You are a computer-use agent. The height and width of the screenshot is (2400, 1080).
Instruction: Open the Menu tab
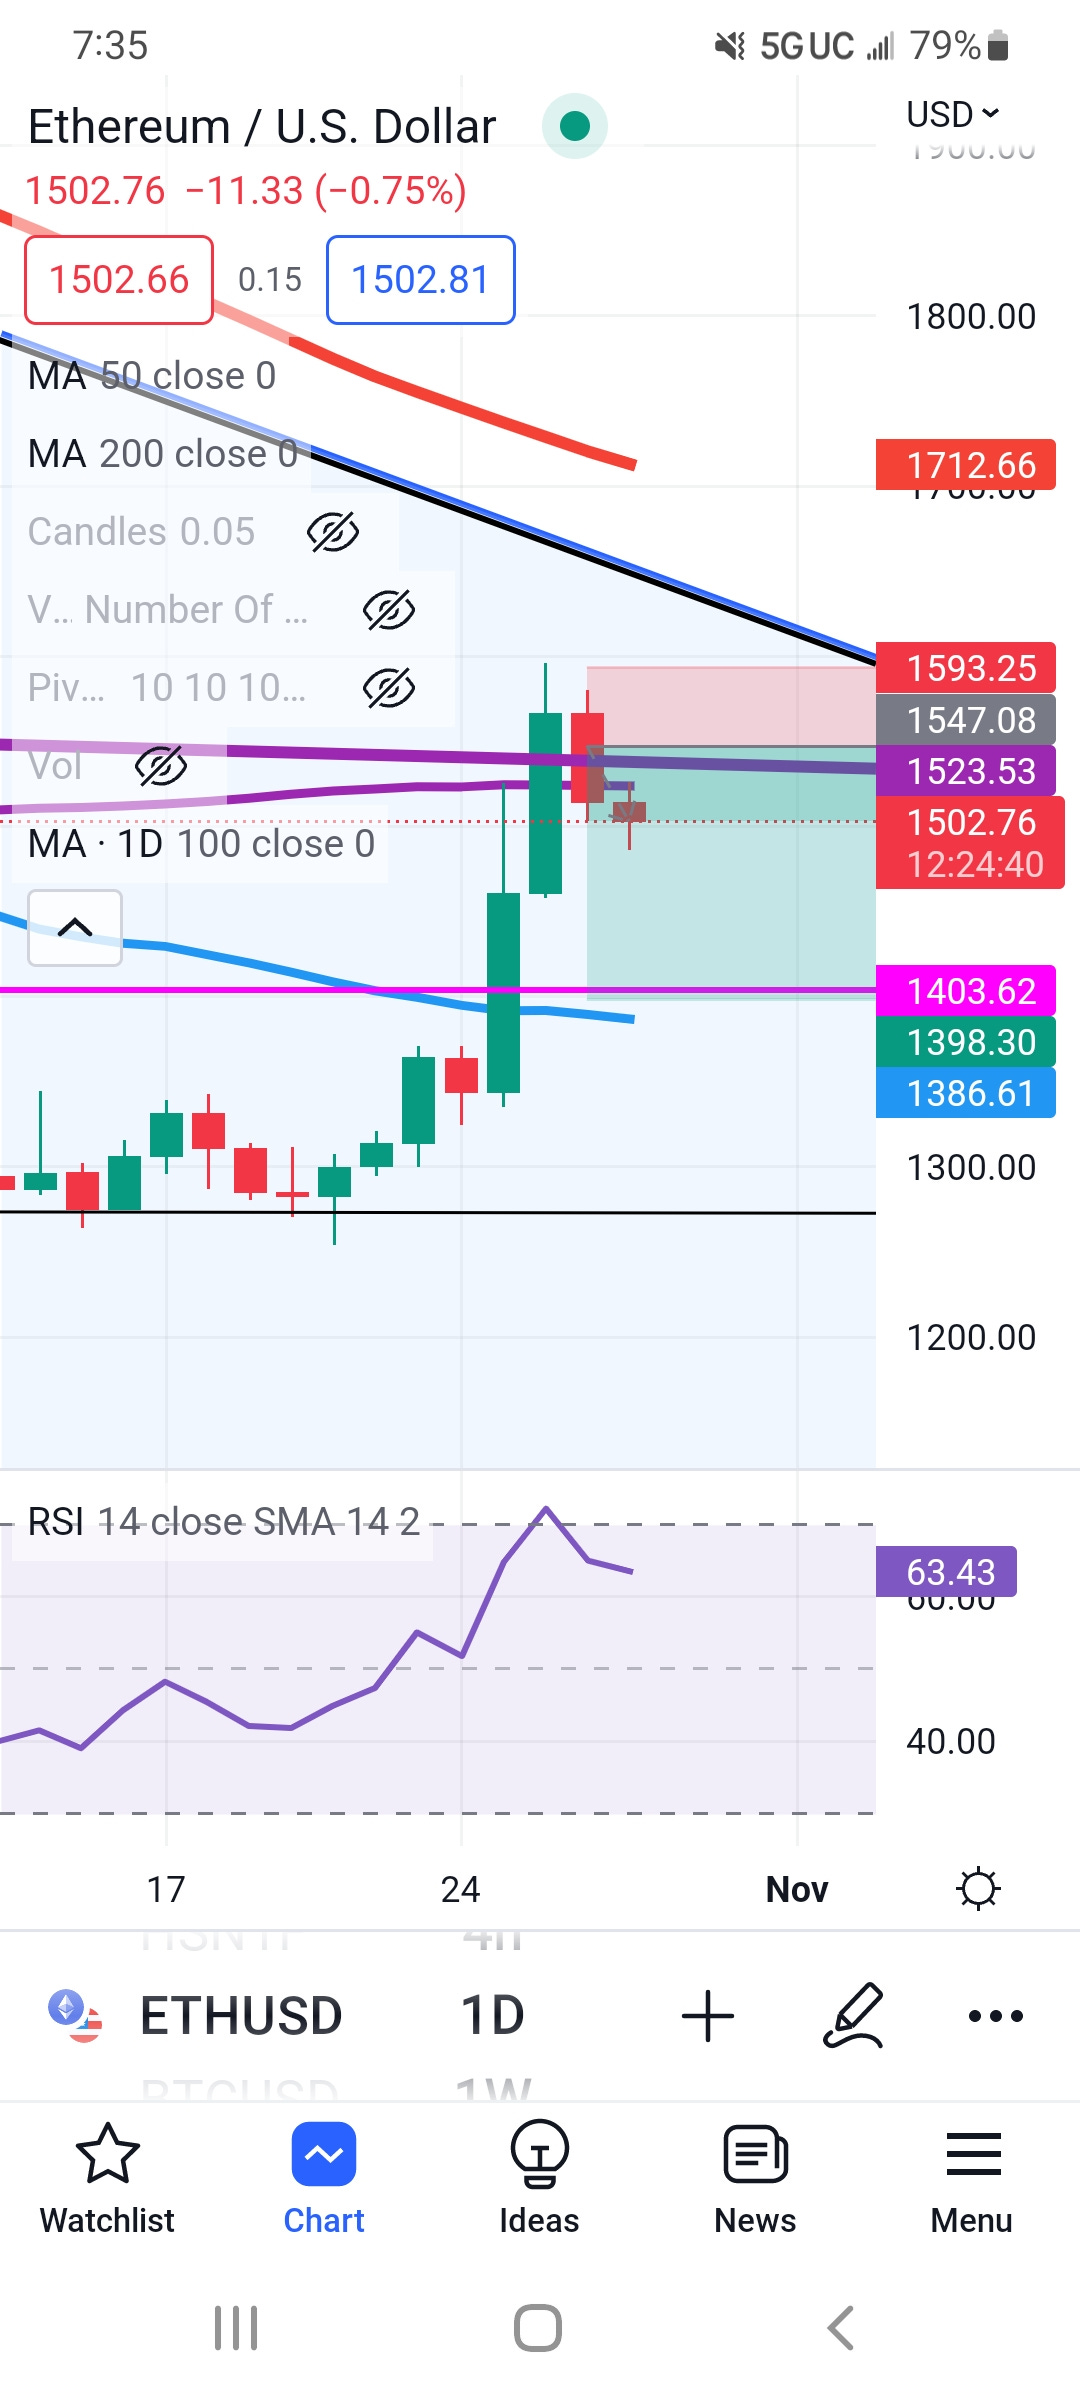point(972,2180)
